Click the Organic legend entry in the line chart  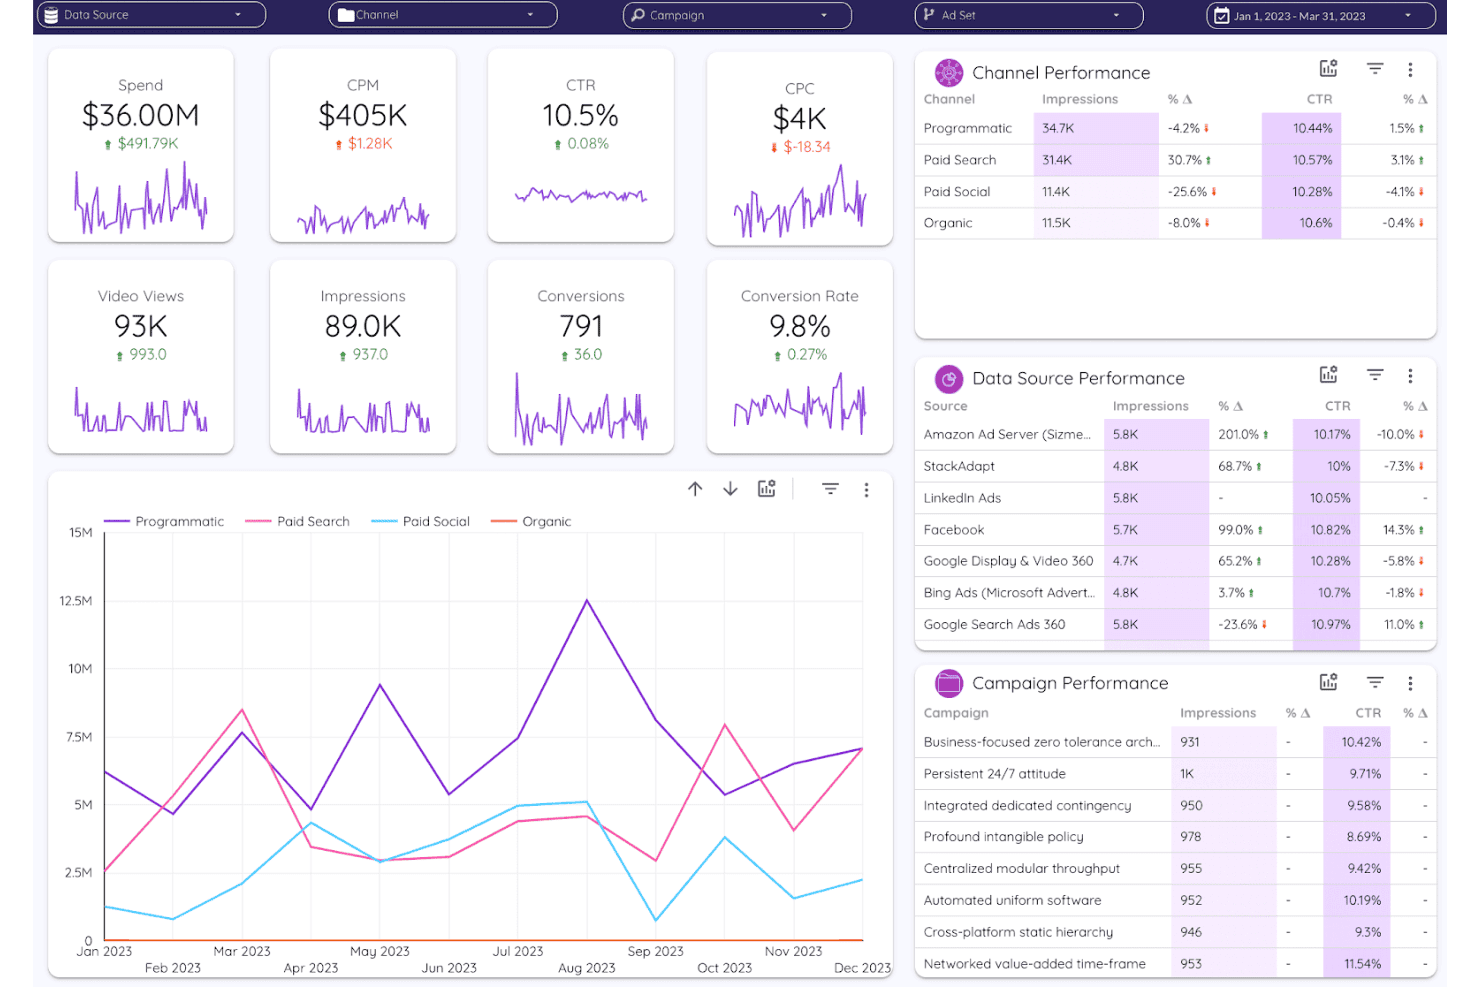click(x=531, y=521)
